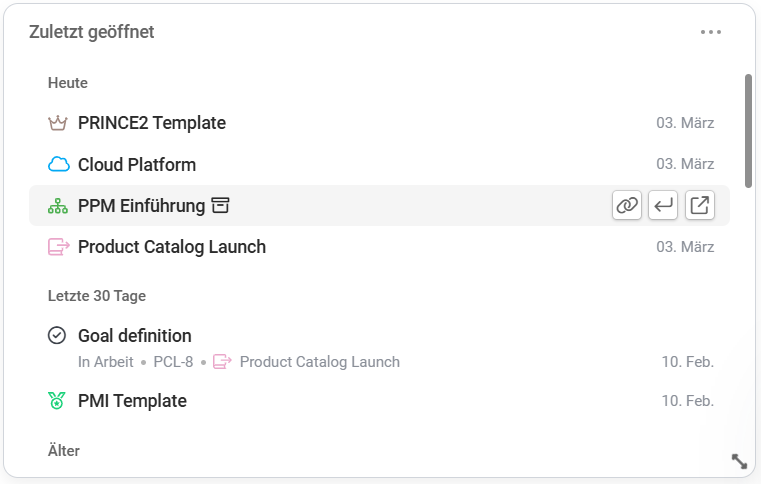Open the three-dots widget options menu
The width and height of the screenshot is (761, 484).
[711, 32]
